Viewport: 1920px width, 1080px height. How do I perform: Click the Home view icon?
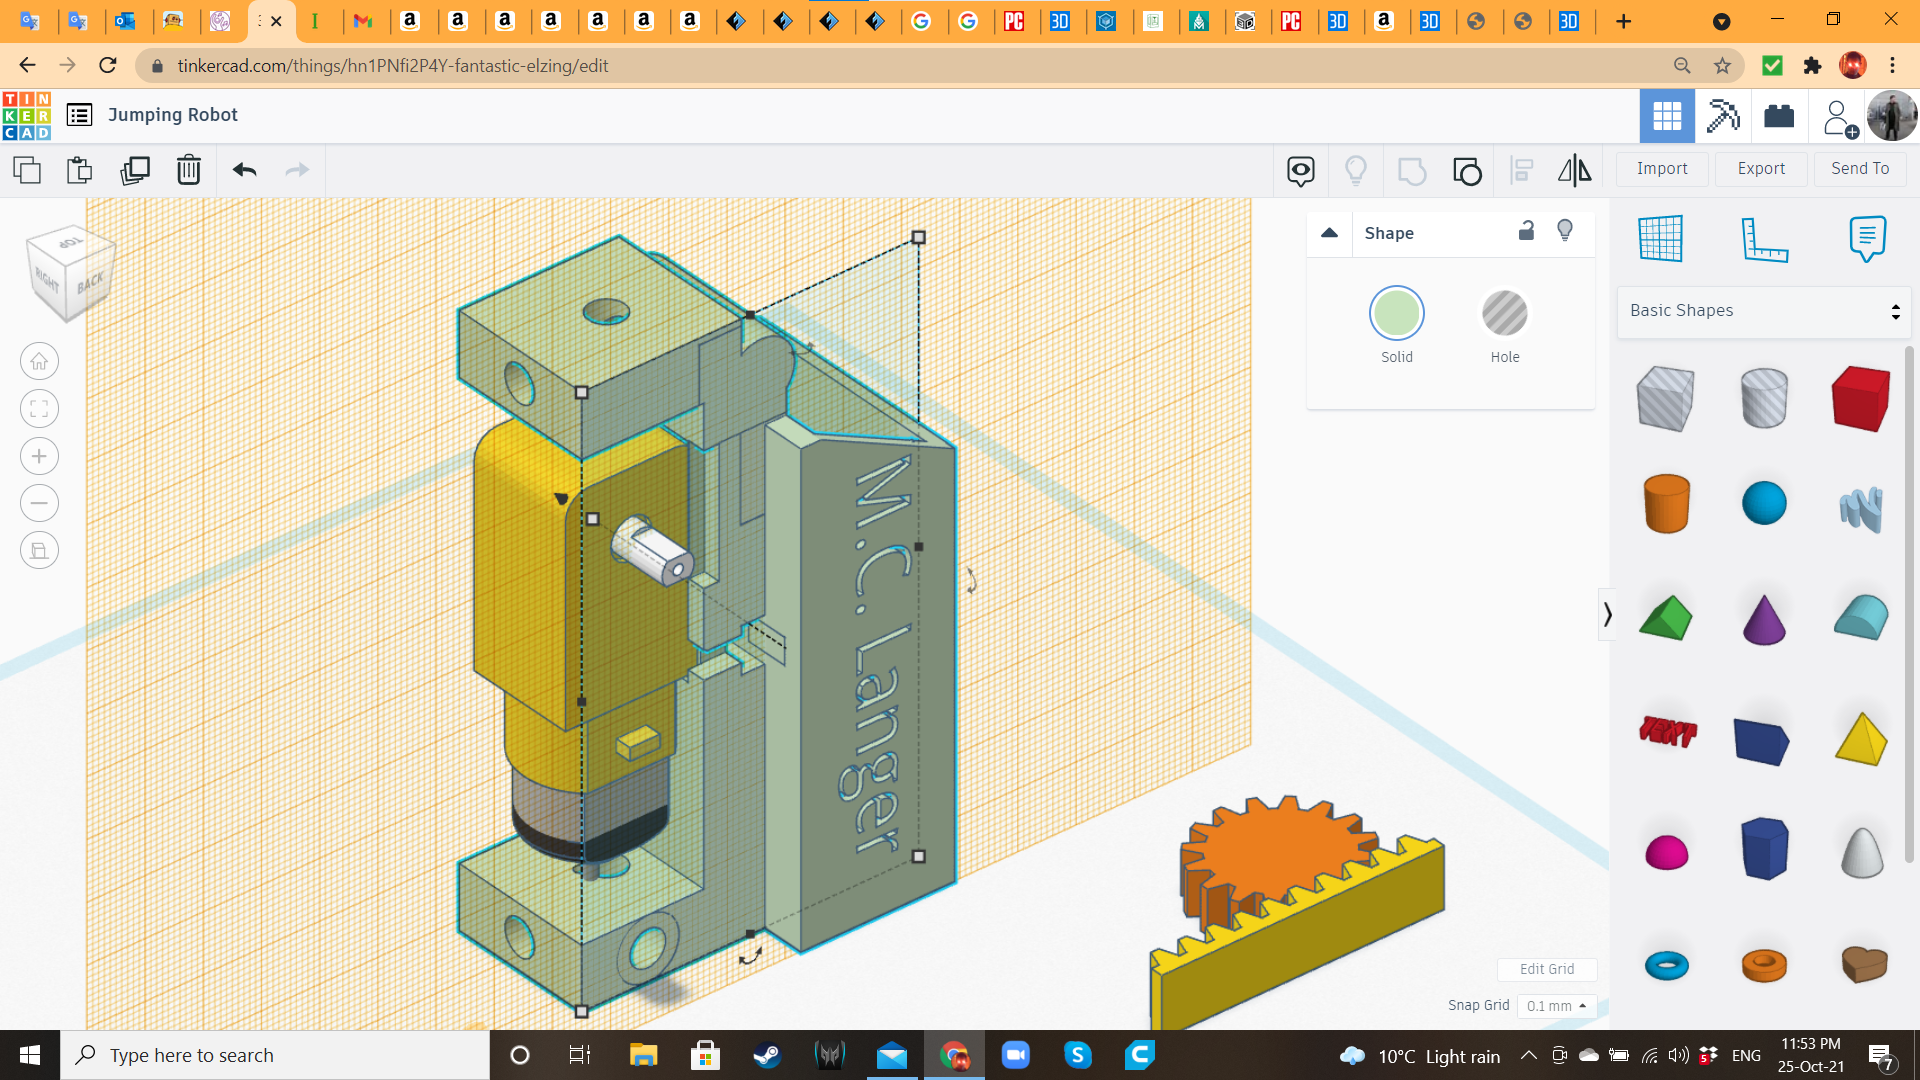point(39,362)
